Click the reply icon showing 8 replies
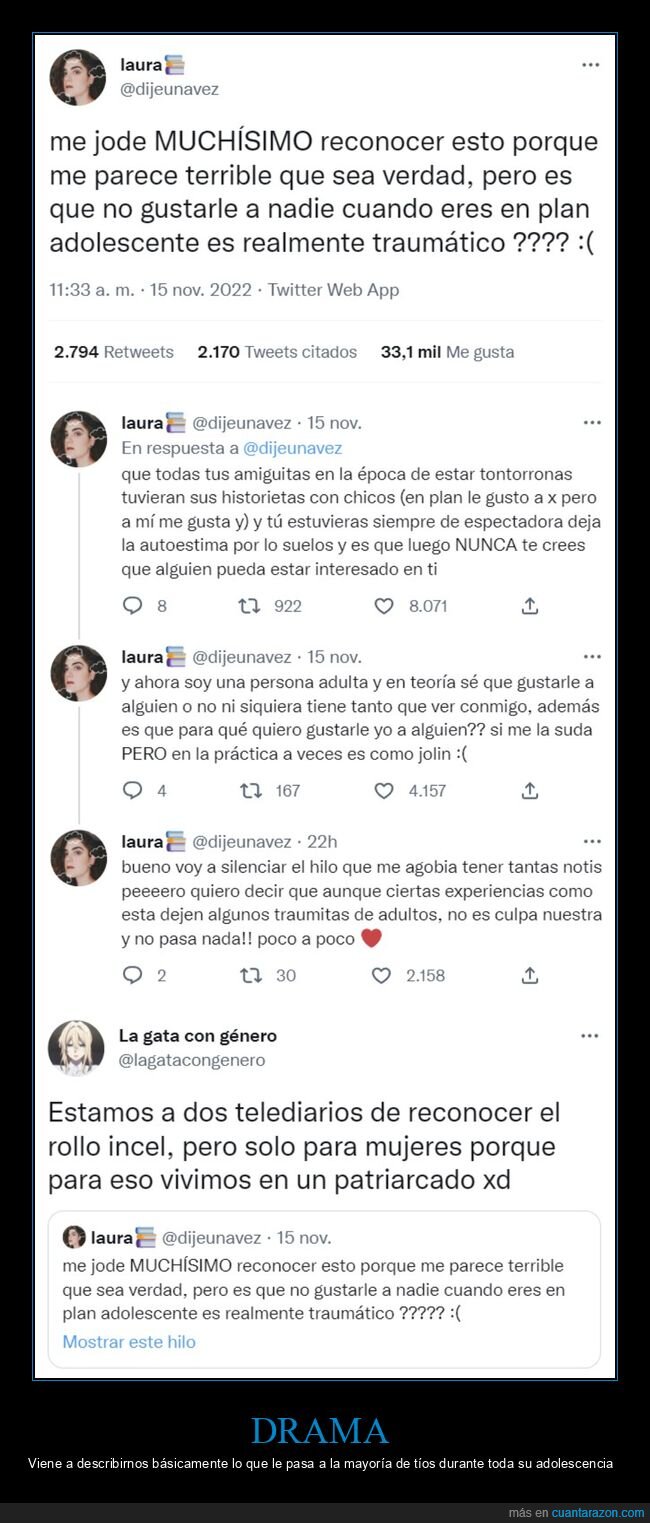 (x=131, y=605)
